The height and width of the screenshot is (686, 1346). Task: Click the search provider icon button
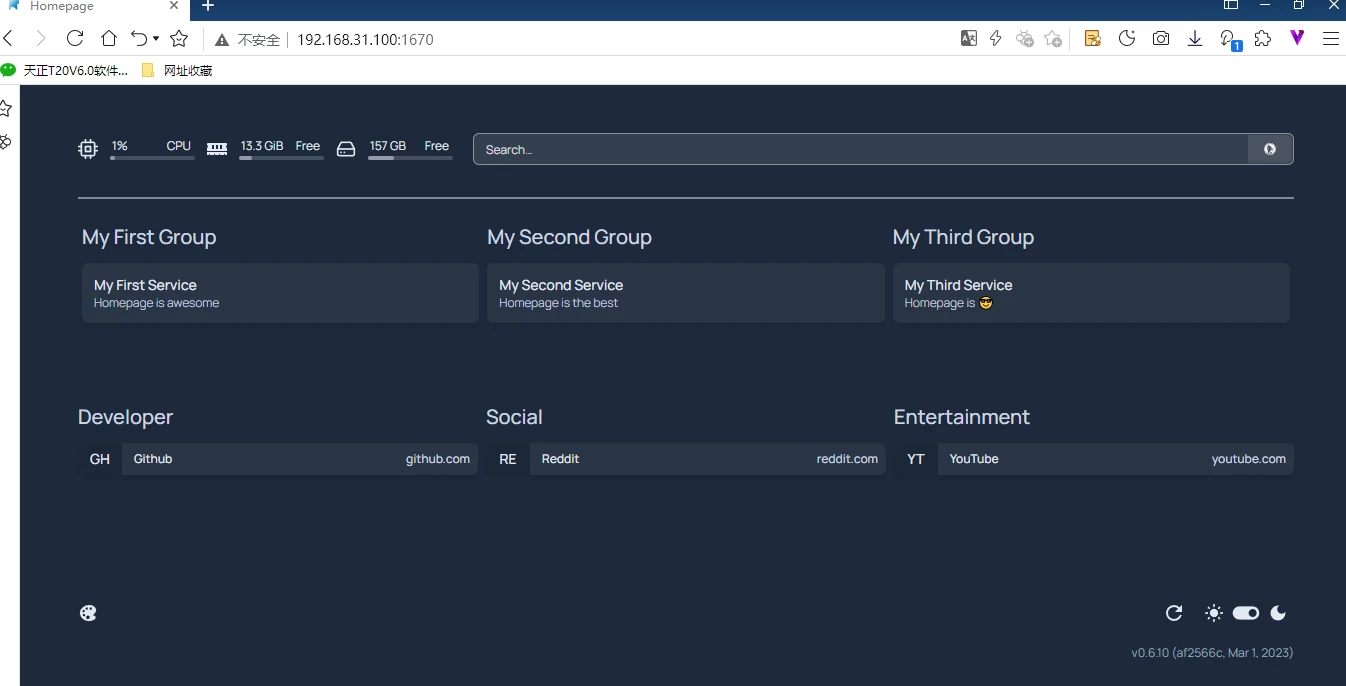[x=1270, y=149]
